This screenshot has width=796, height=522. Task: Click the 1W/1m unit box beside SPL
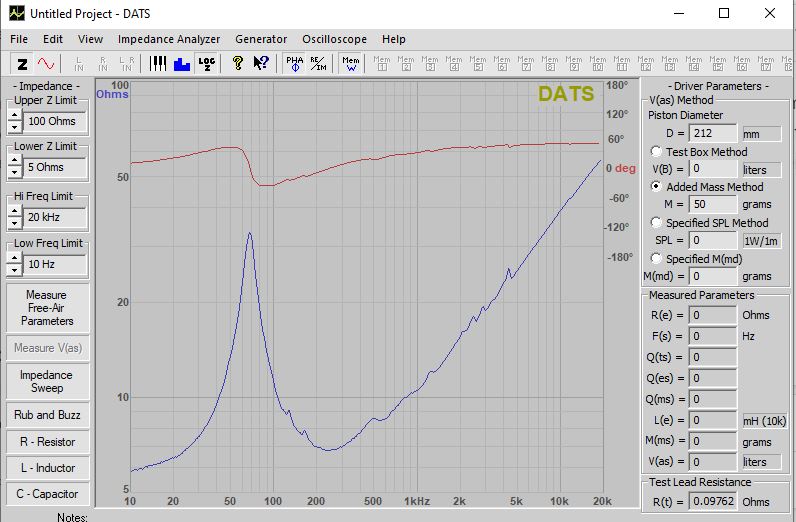[x=761, y=241]
